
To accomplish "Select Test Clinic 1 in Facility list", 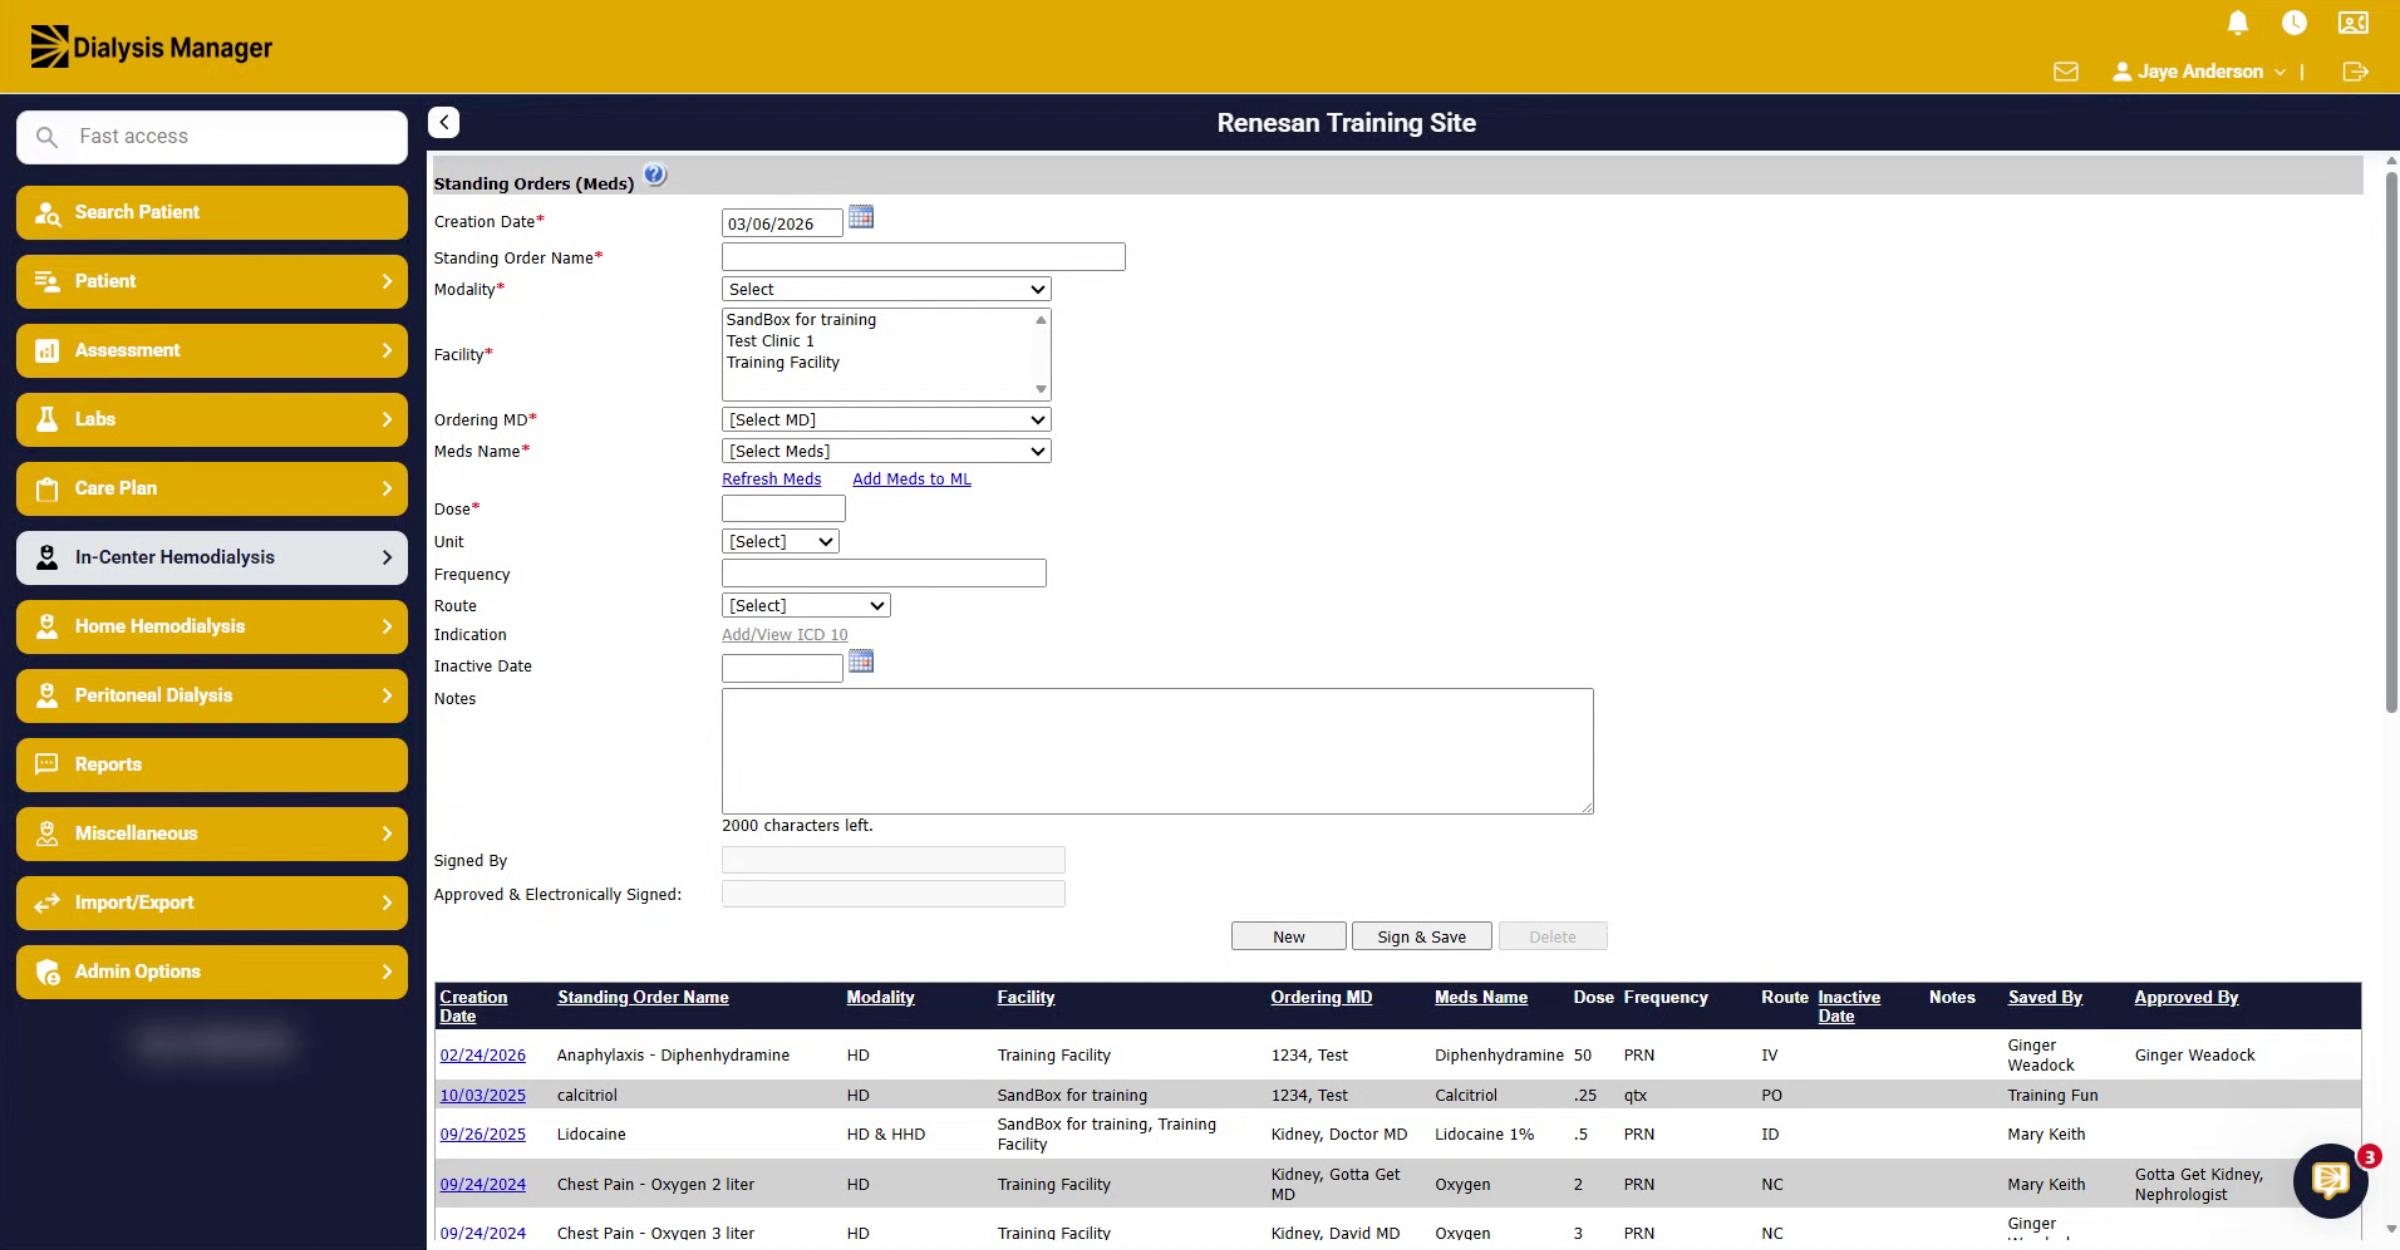I will (x=770, y=341).
